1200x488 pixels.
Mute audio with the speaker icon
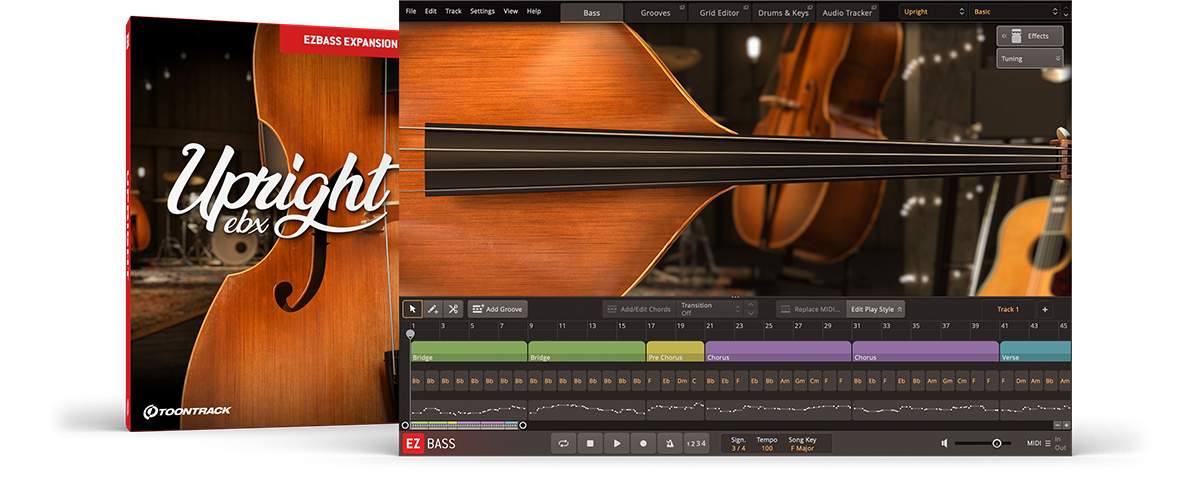click(944, 443)
